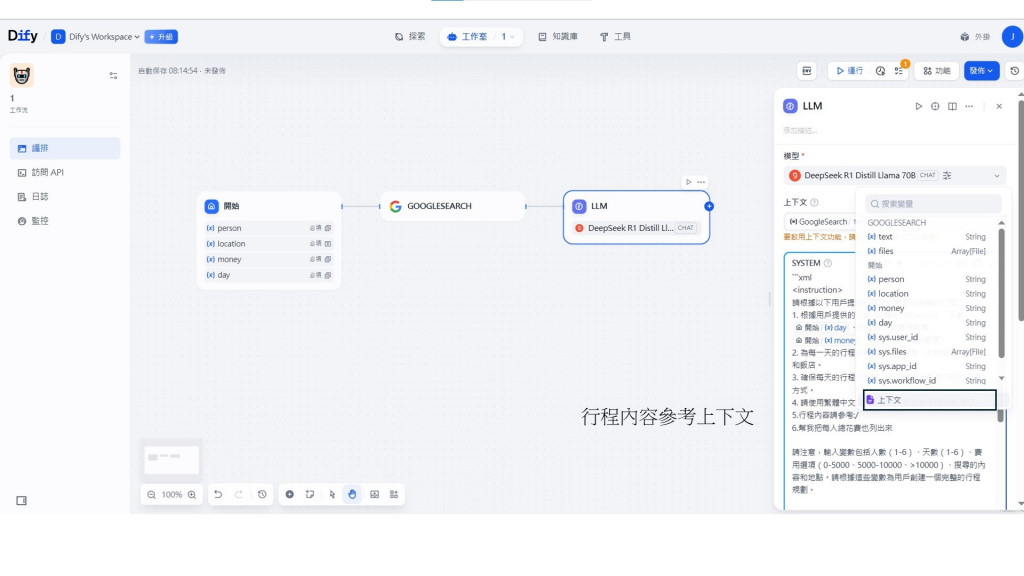Open the LLM panel three-dot more menu

[969, 106]
